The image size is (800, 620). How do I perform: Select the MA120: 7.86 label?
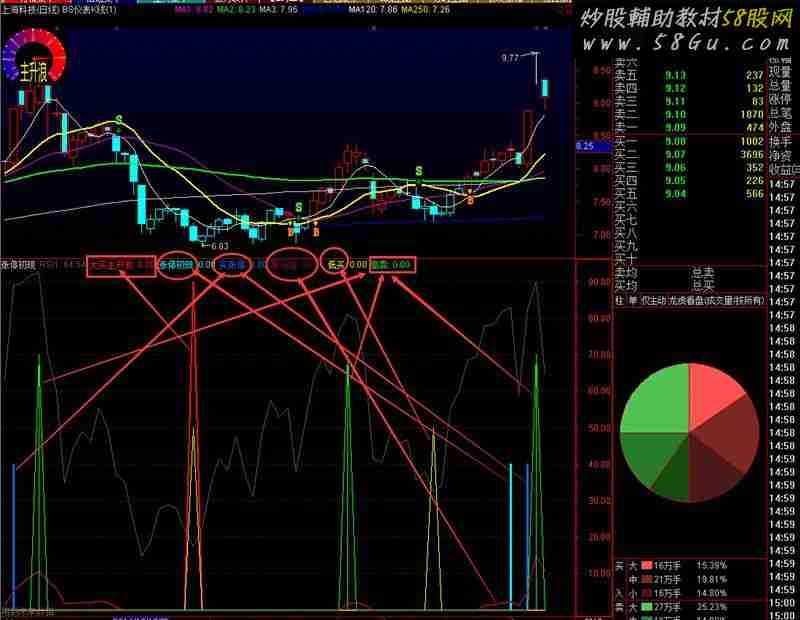(372, 10)
